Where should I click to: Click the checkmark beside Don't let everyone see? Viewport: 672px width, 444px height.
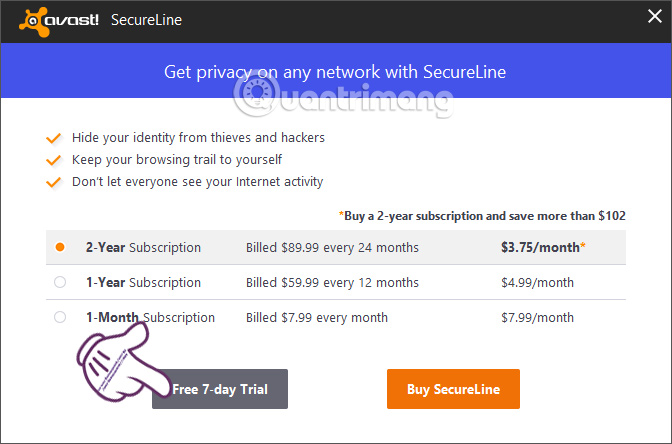click(54, 182)
